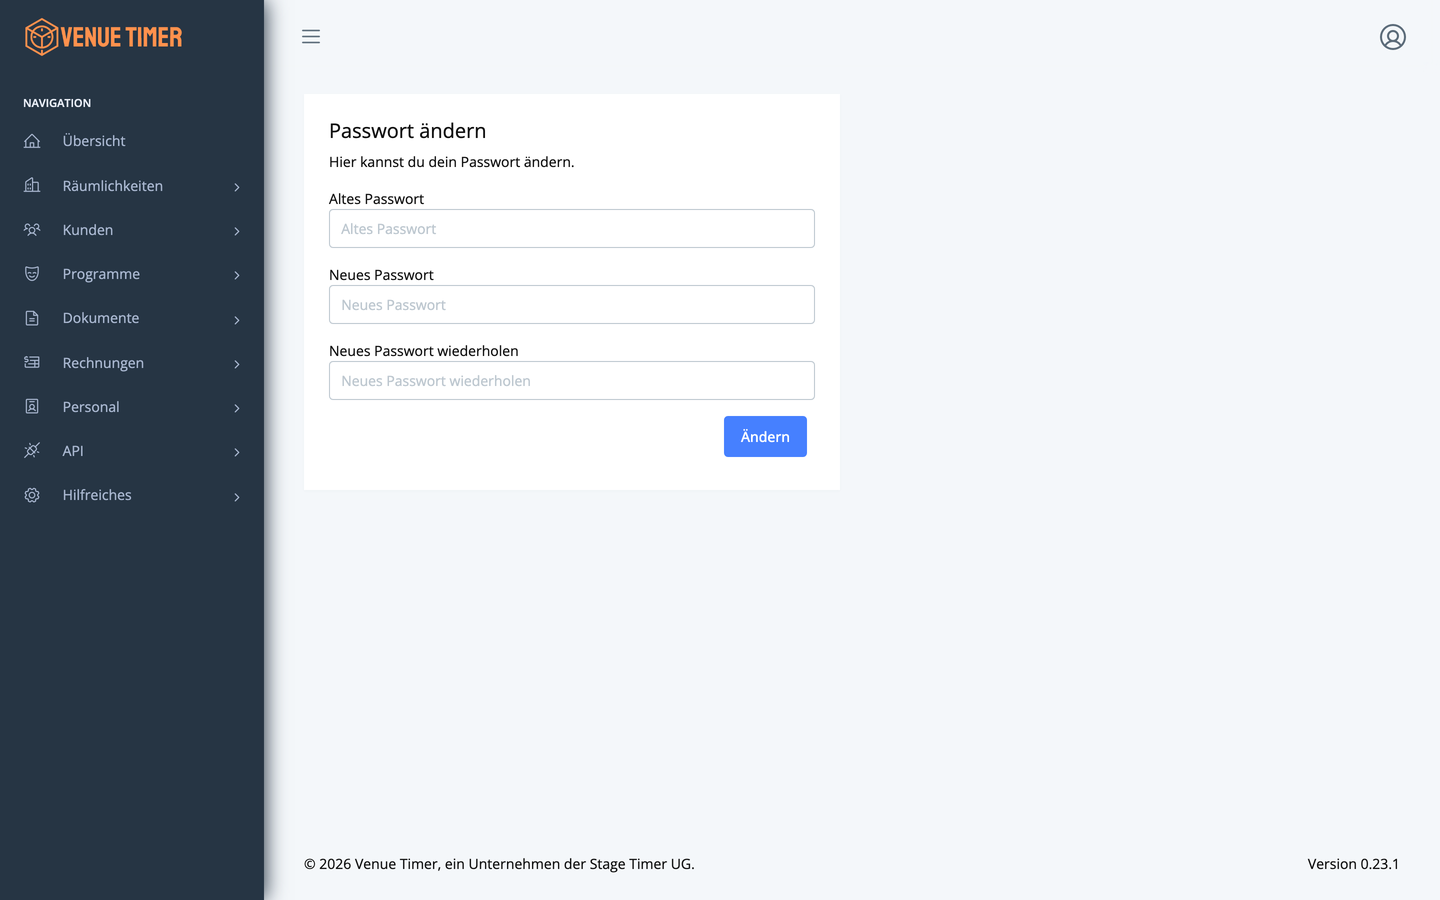Click the blue Ändern button
Viewport: 1440px width, 900px height.
pos(765,436)
